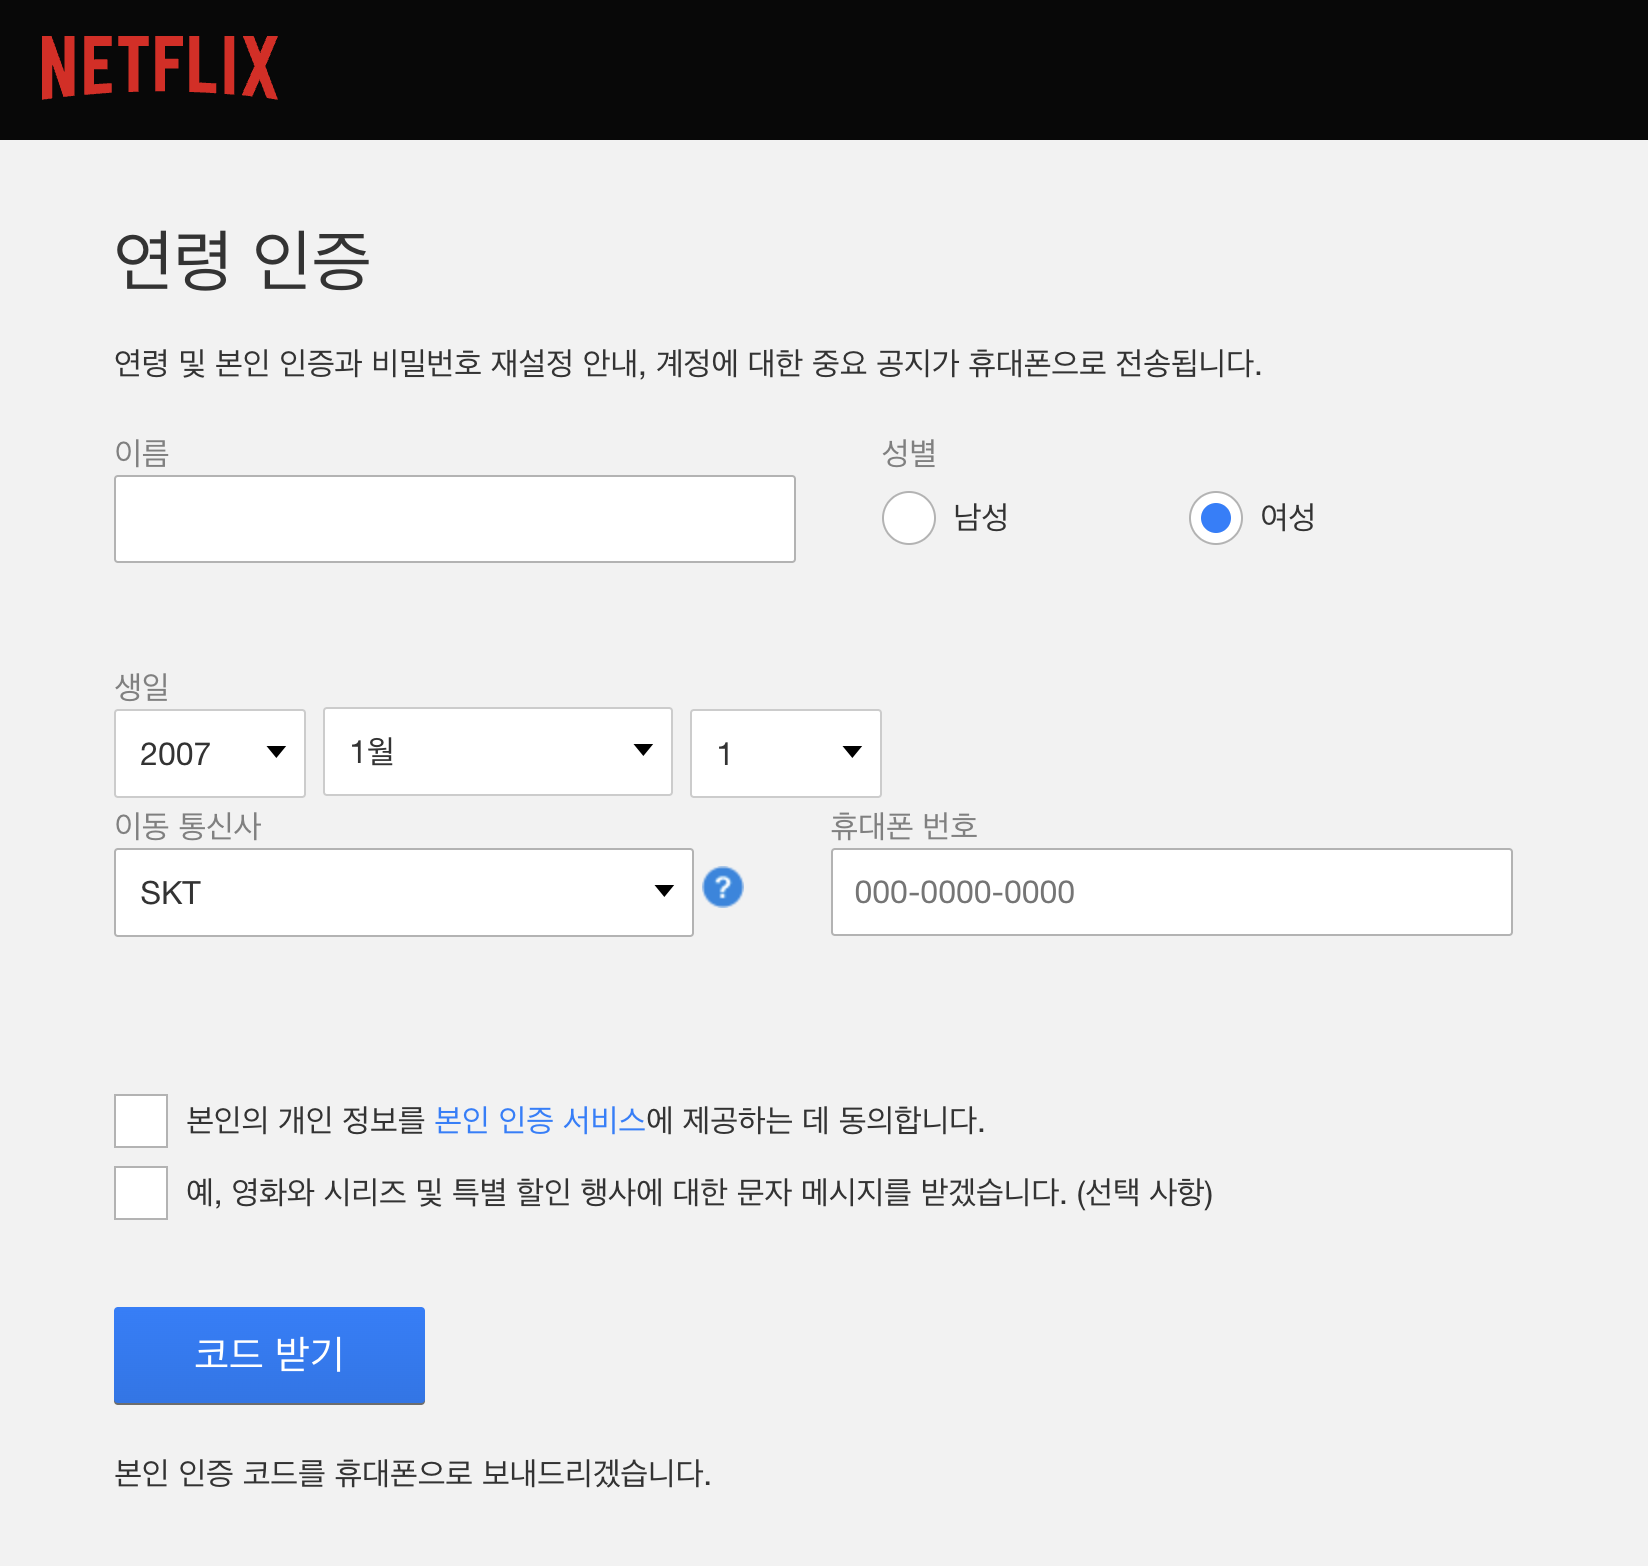The height and width of the screenshot is (1566, 1648).
Task: Click the 이동 통신사 label text
Action: pyautogui.click(x=188, y=826)
